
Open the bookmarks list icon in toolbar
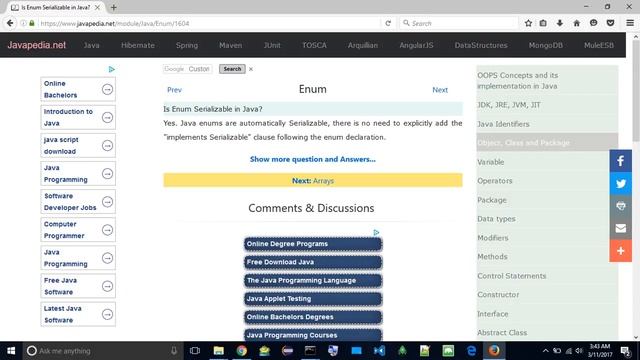[543, 23]
